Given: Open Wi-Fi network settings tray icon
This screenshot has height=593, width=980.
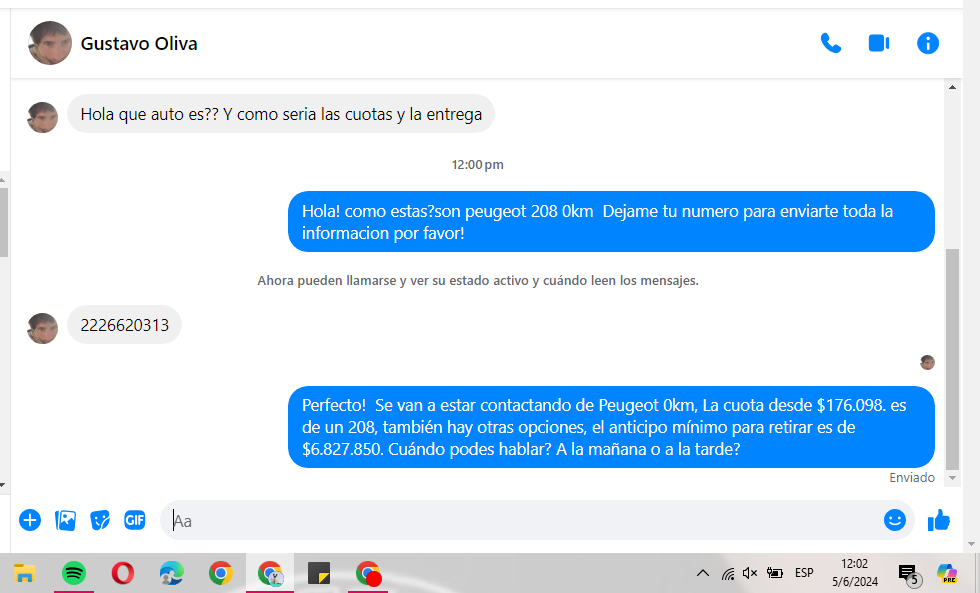Looking at the screenshot, I should point(728,573).
